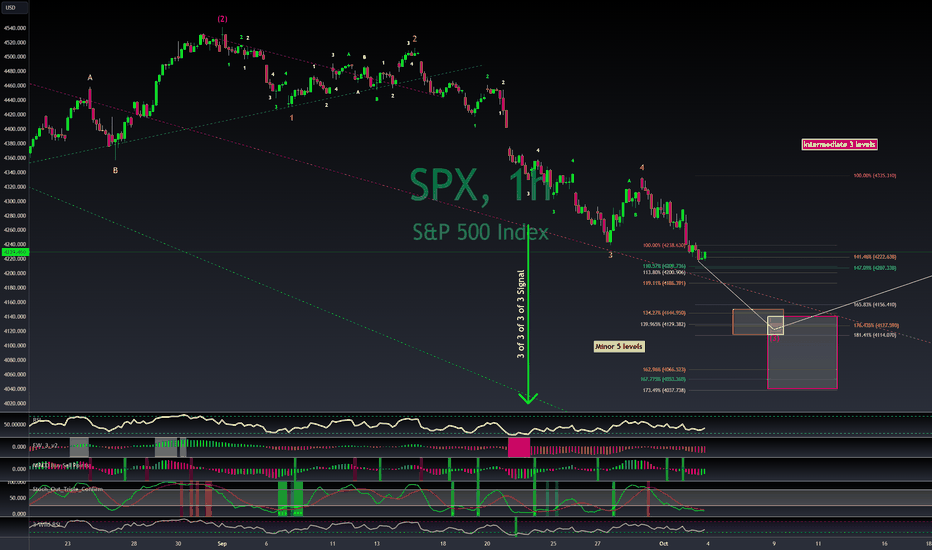
Task: Select the magenta (3) target wave label
Action: pyautogui.click(x=774, y=339)
